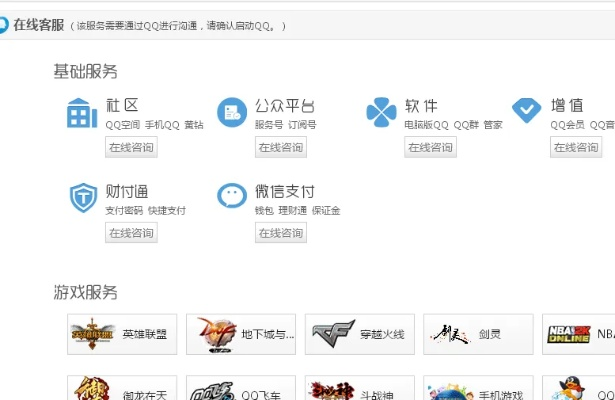Click the 软件 four-leaf clover icon
615x400 pixels.
(x=381, y=112)
